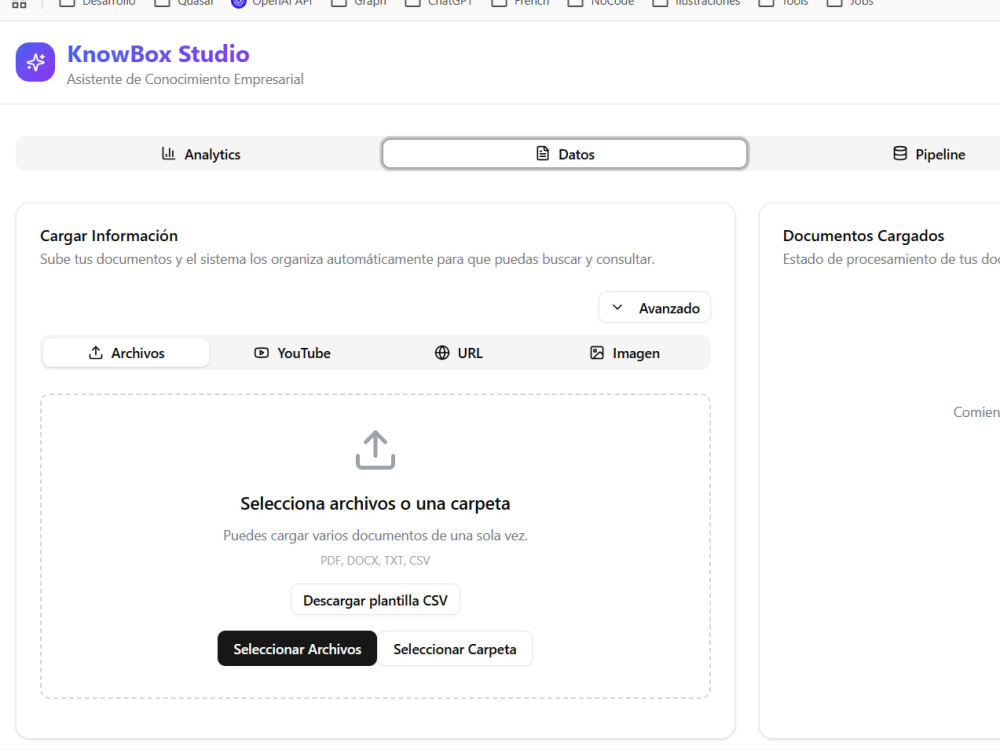This screenshot has height=750, width=1000.
Task: Click 'Selecciona archivos o una carpeta' text
Action: 375,503
